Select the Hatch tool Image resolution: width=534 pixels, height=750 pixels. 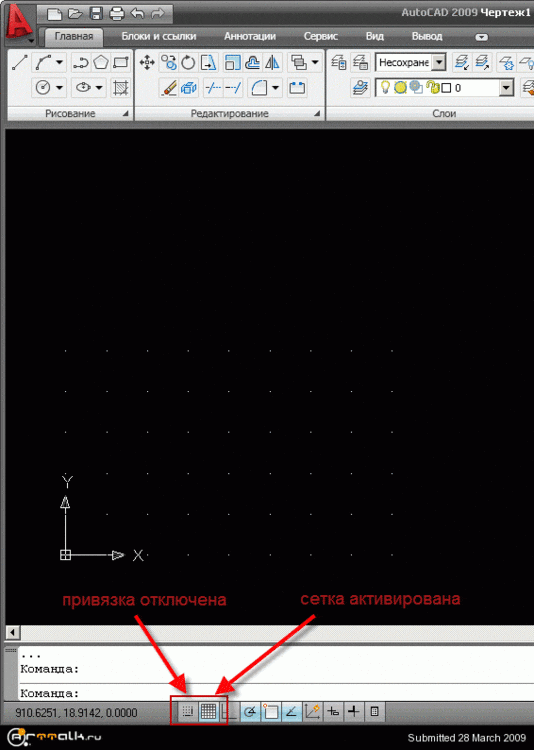[121, 88]
